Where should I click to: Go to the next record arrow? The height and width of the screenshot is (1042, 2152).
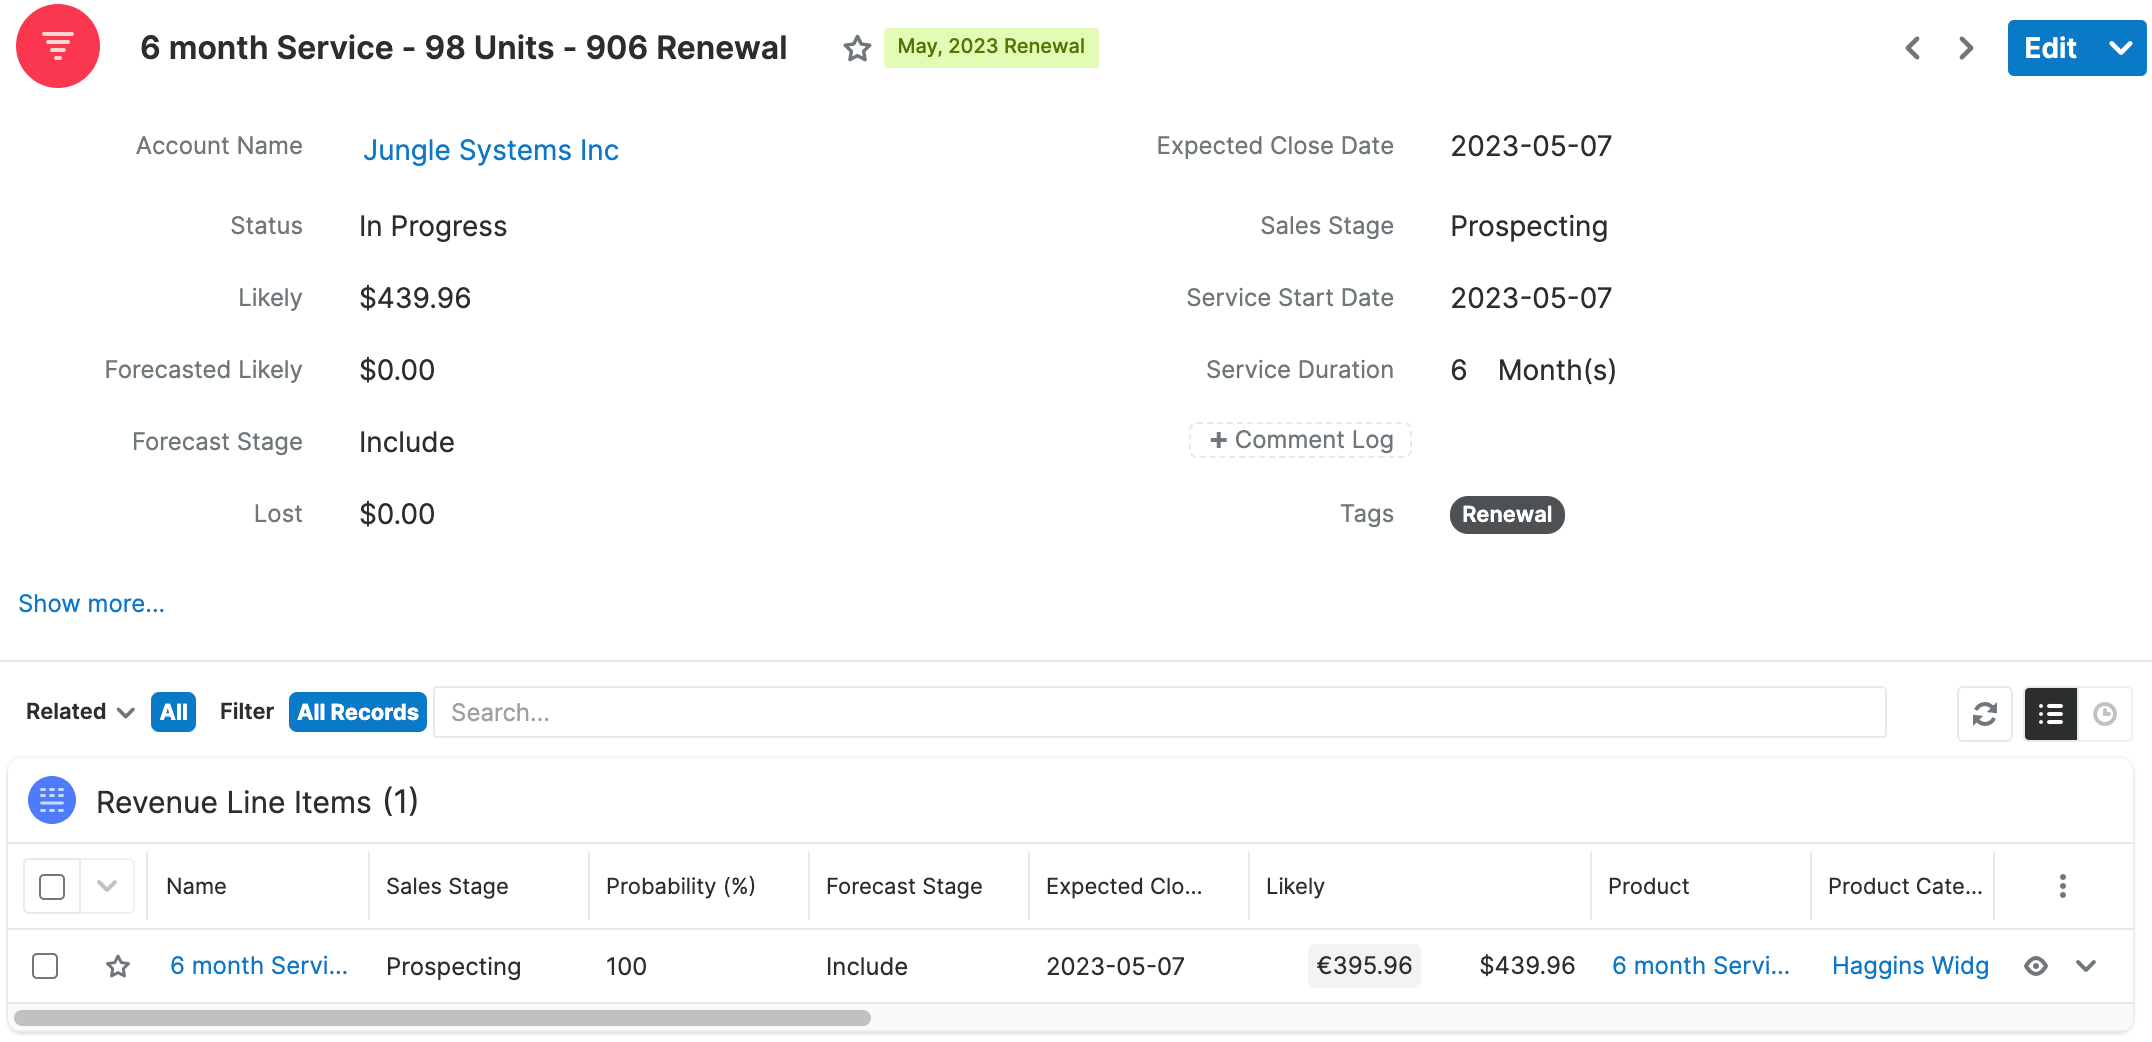pos(1966,48)
